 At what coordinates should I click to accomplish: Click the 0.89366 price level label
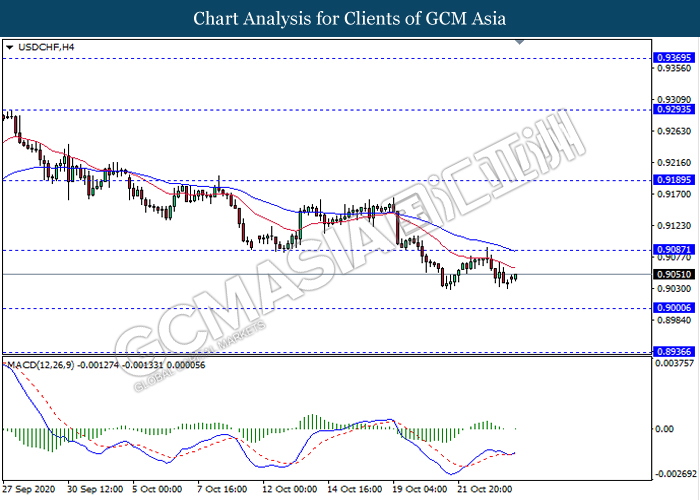click(674, 351)
